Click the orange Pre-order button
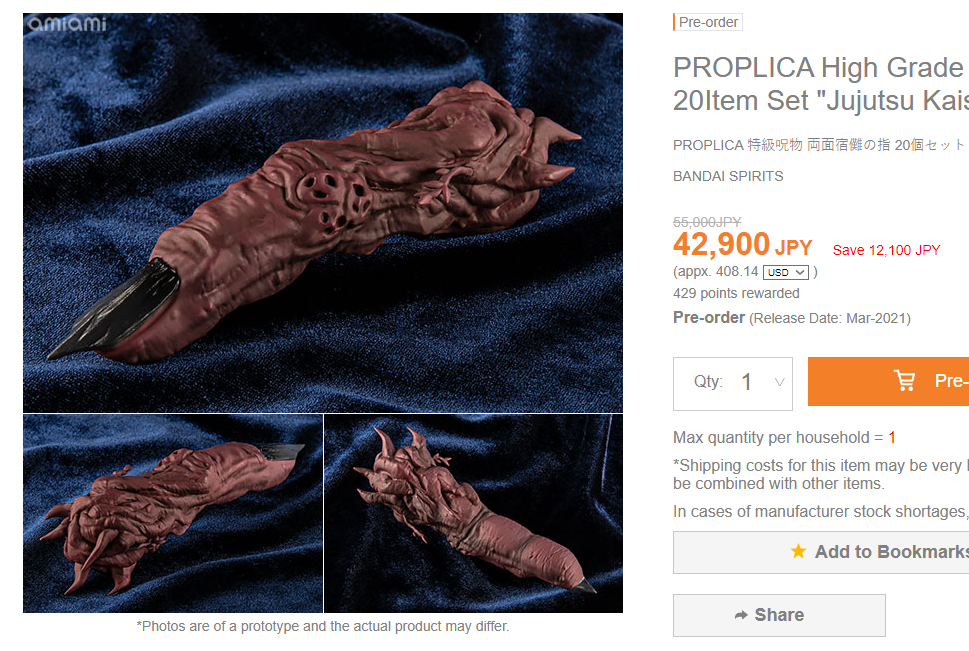This screenshot has height=651, width=969. [888, 381]
